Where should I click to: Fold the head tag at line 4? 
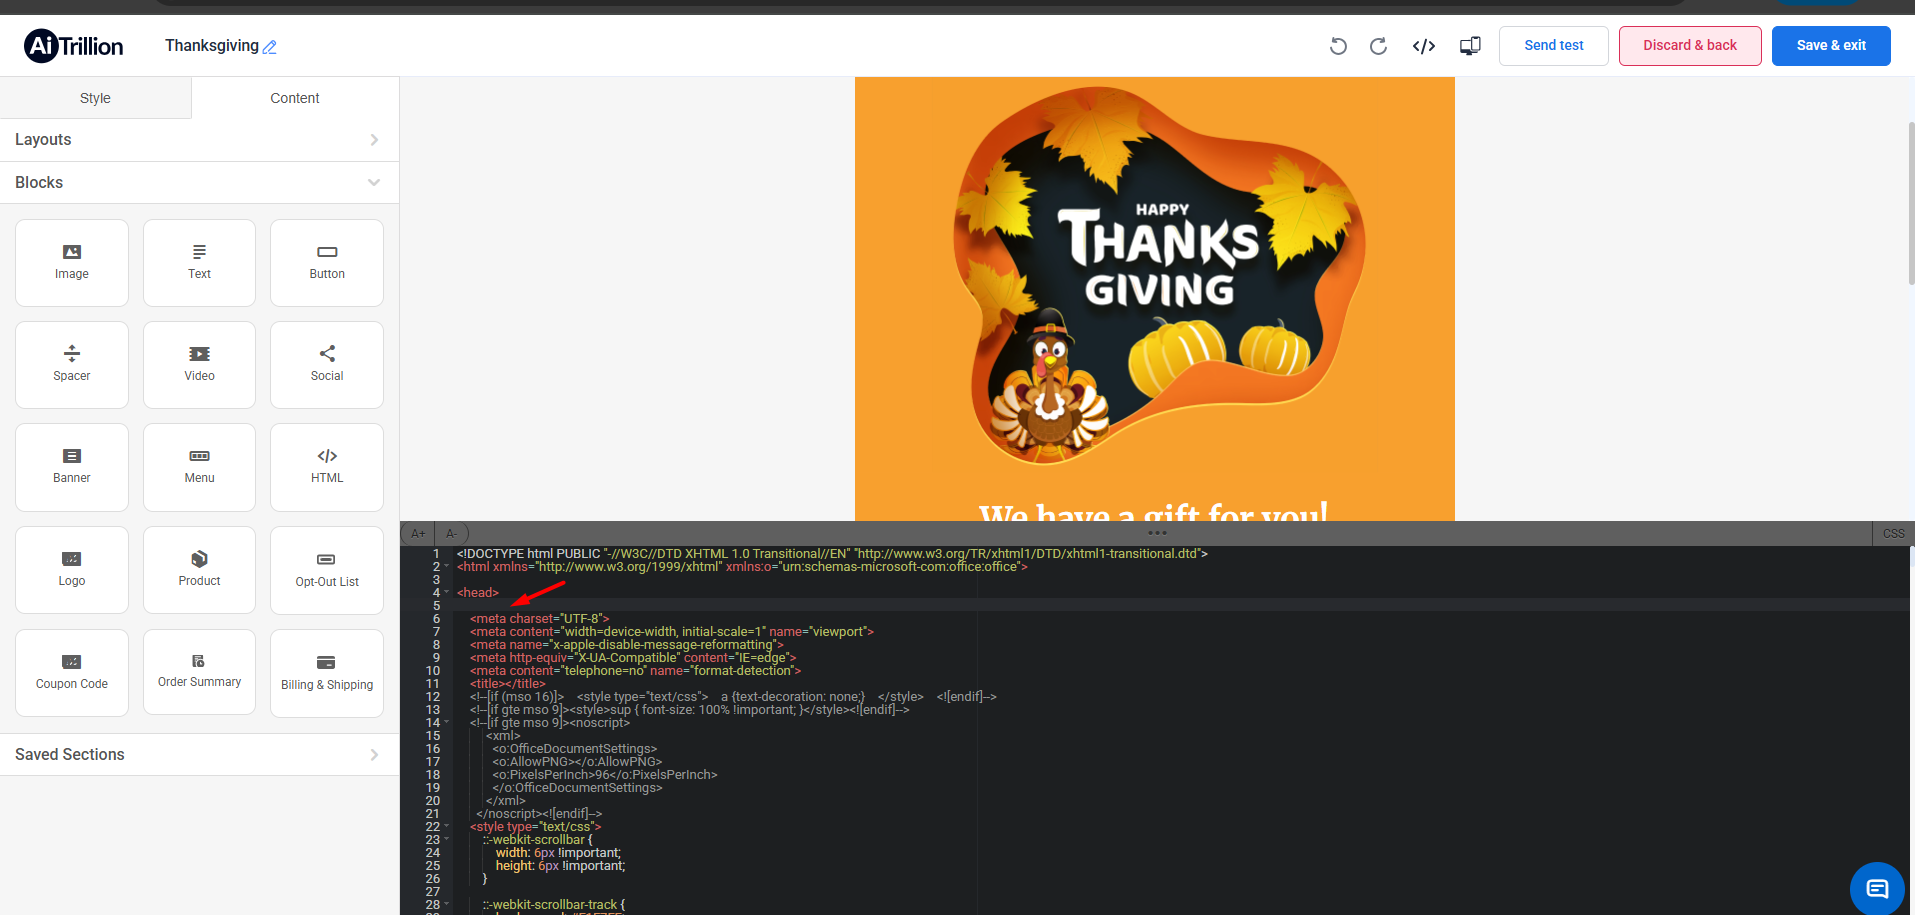[x=447, y=593]
